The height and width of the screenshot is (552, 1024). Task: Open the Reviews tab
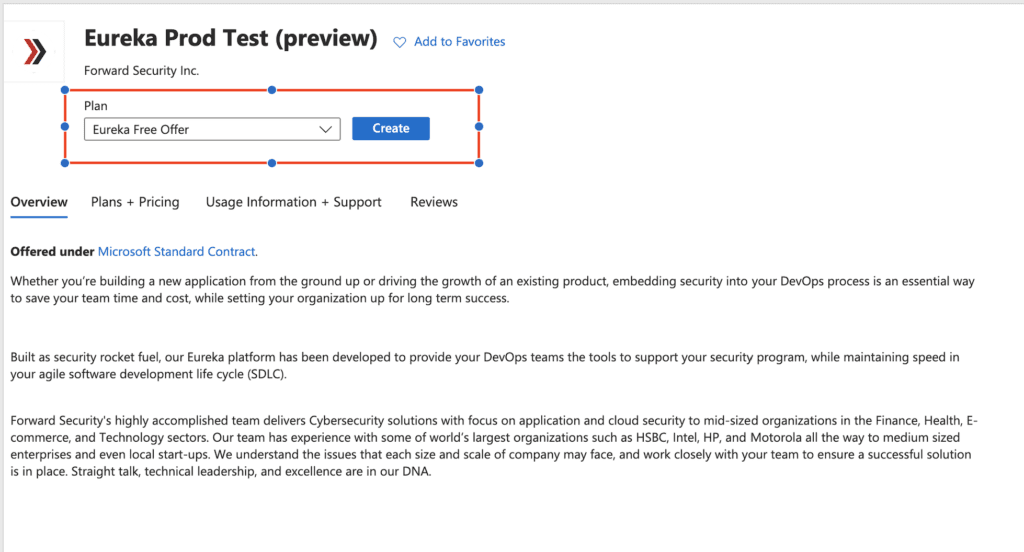point(434,202)
